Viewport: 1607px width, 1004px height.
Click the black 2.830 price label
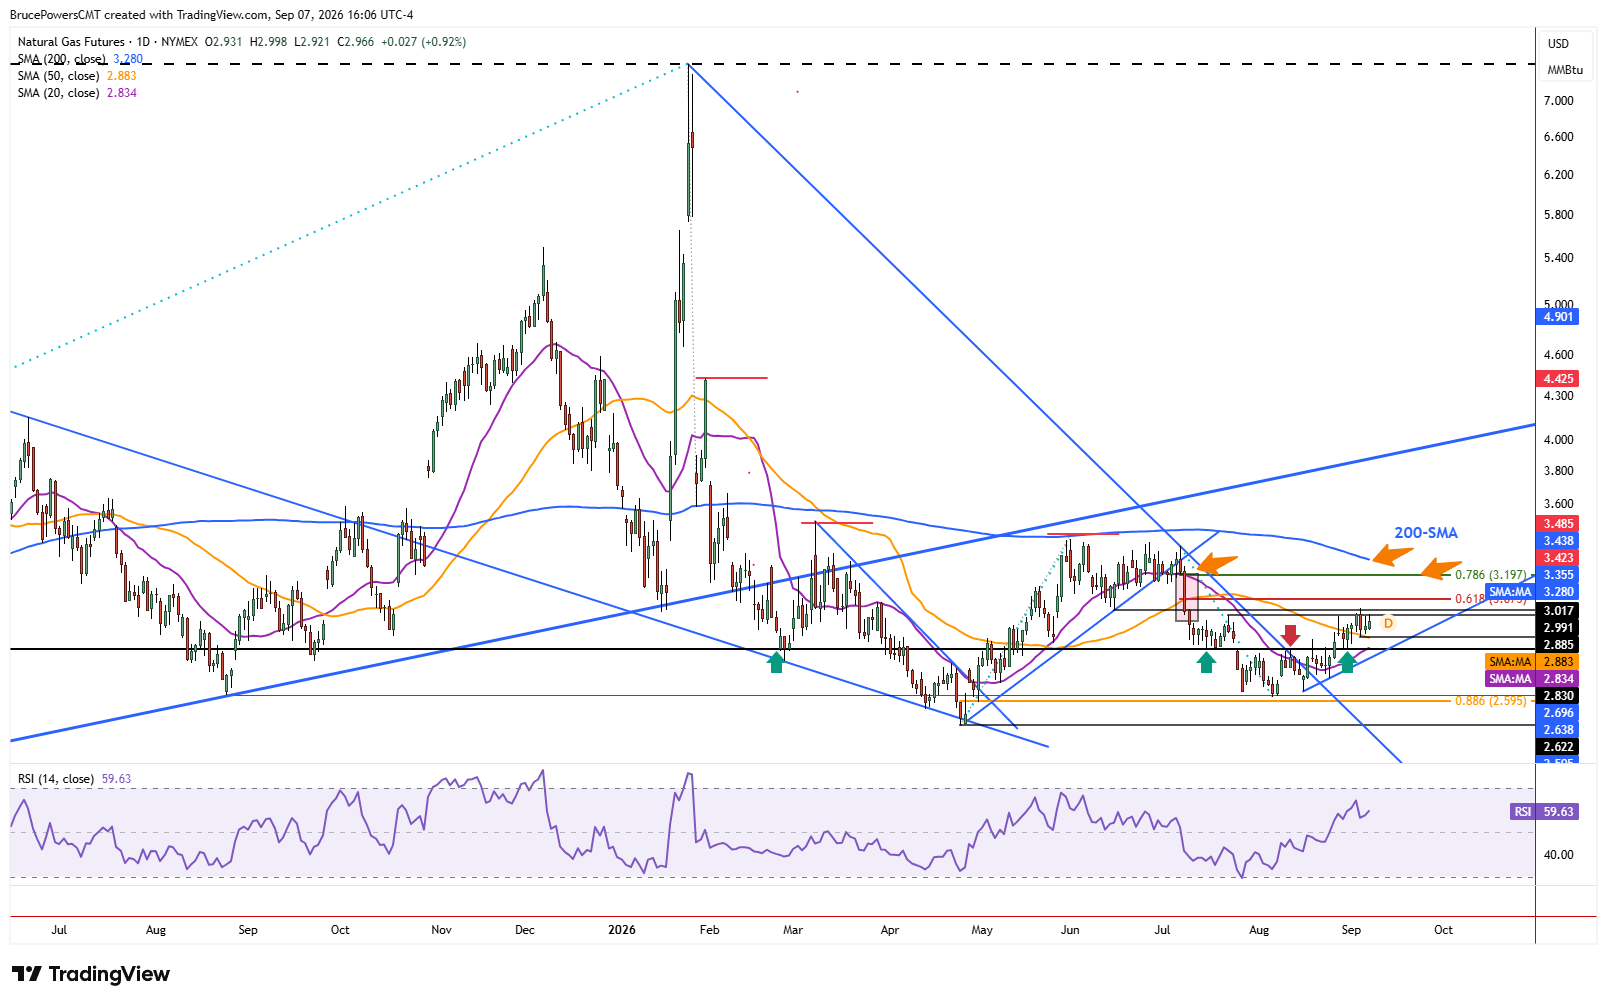tap(1558, 696)
